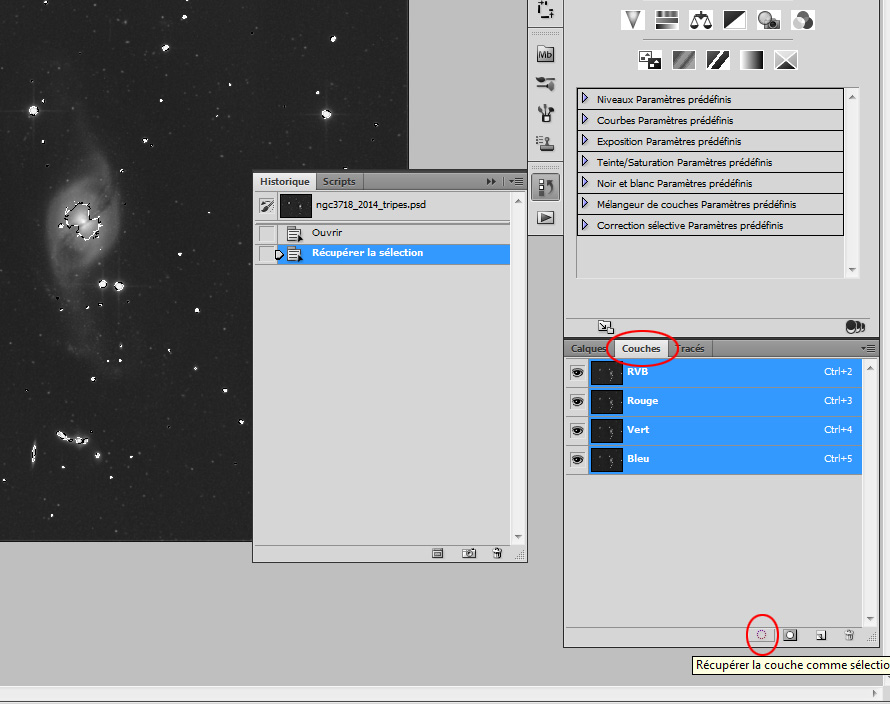Expand Noir et blanc Paramètres prédéfinis

click(x=585, y=183)
